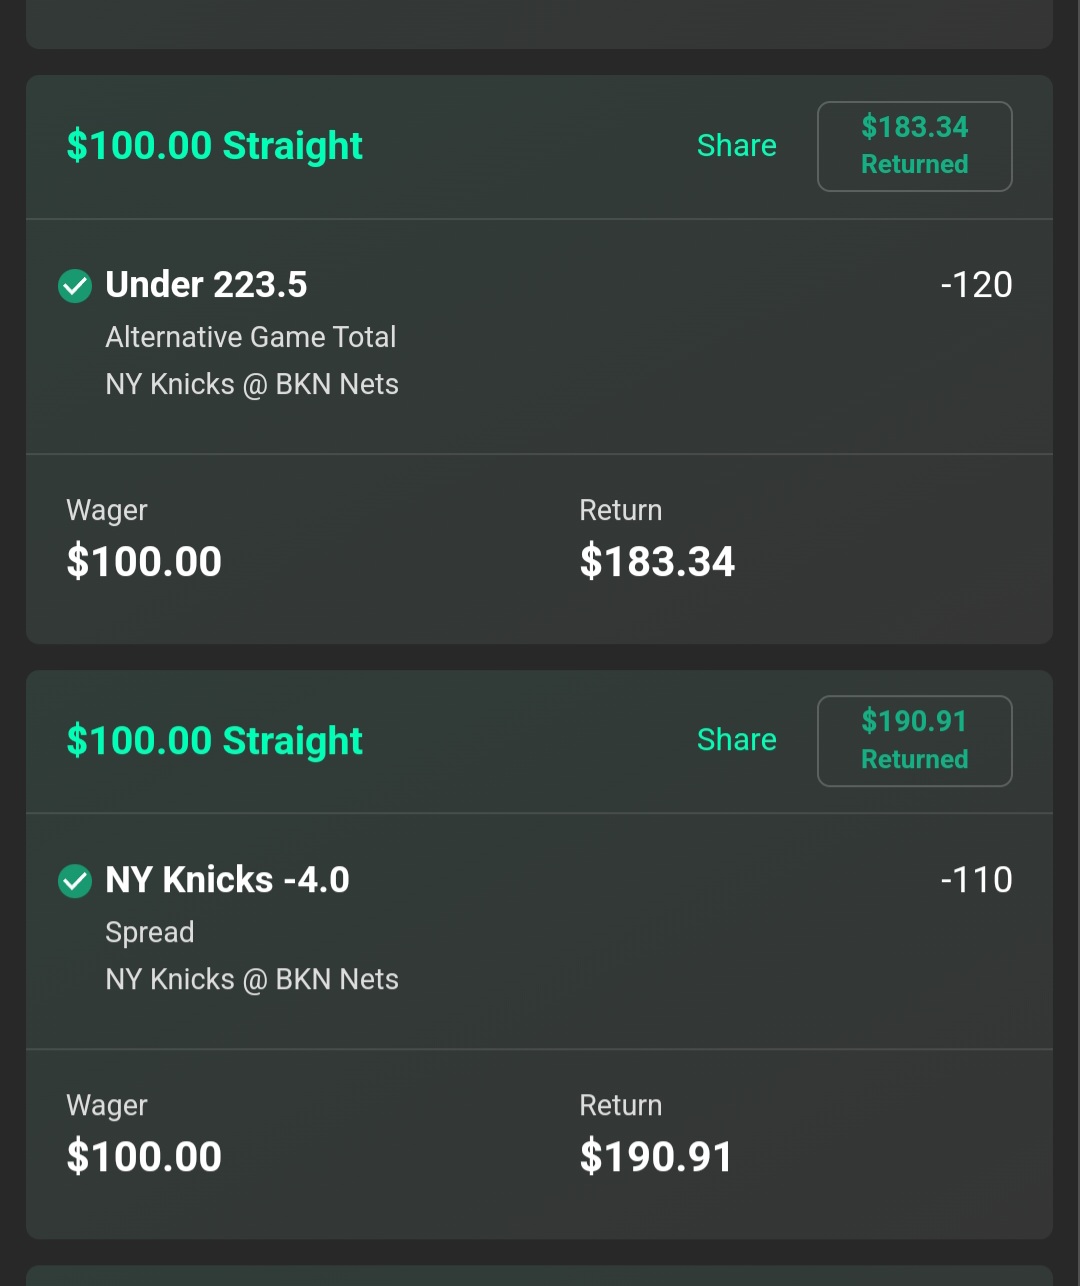1080x1286 pixels.
Task: Click the green checkmark beside Under 223.5
Action: 75,286
